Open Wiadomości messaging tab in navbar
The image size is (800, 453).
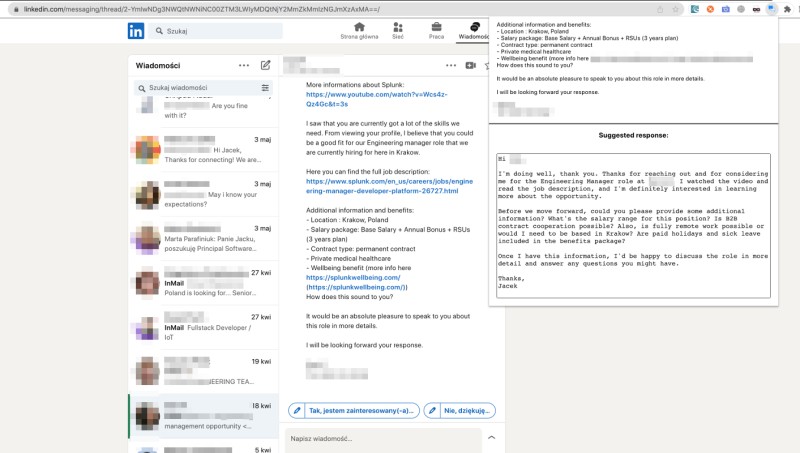click(473, 31)
